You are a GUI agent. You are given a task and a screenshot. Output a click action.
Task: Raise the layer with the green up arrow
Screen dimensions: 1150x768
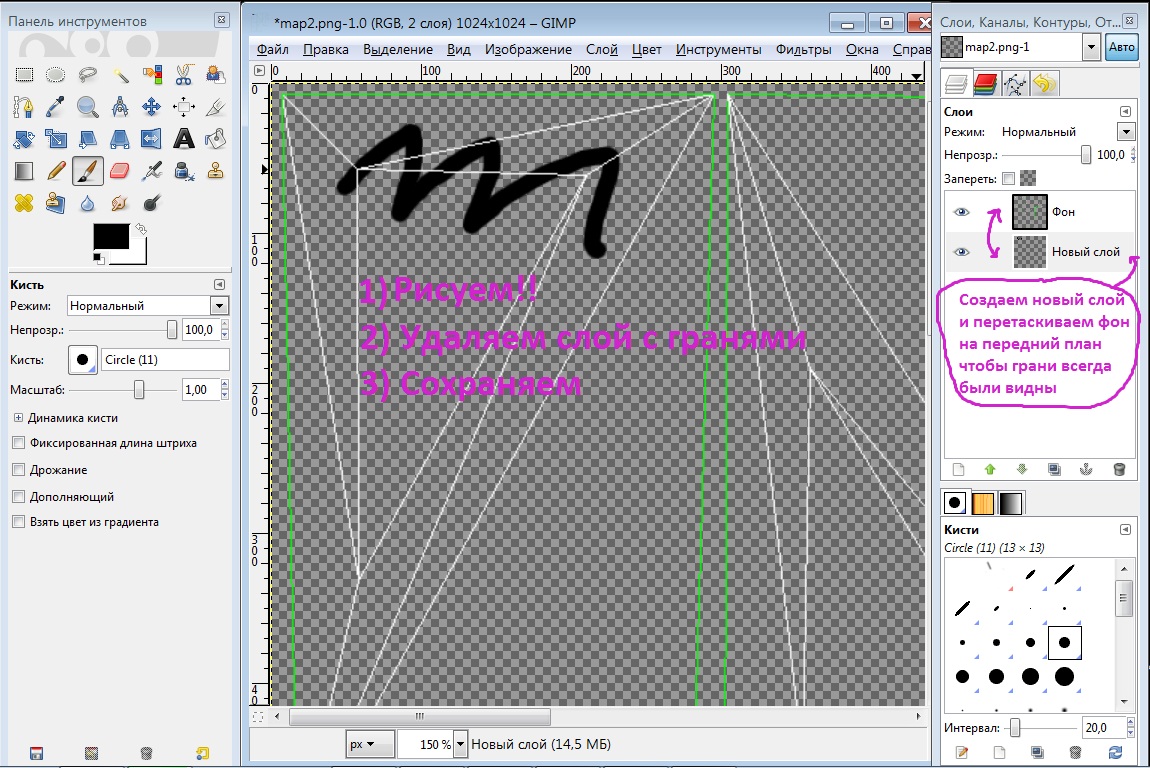990,469
